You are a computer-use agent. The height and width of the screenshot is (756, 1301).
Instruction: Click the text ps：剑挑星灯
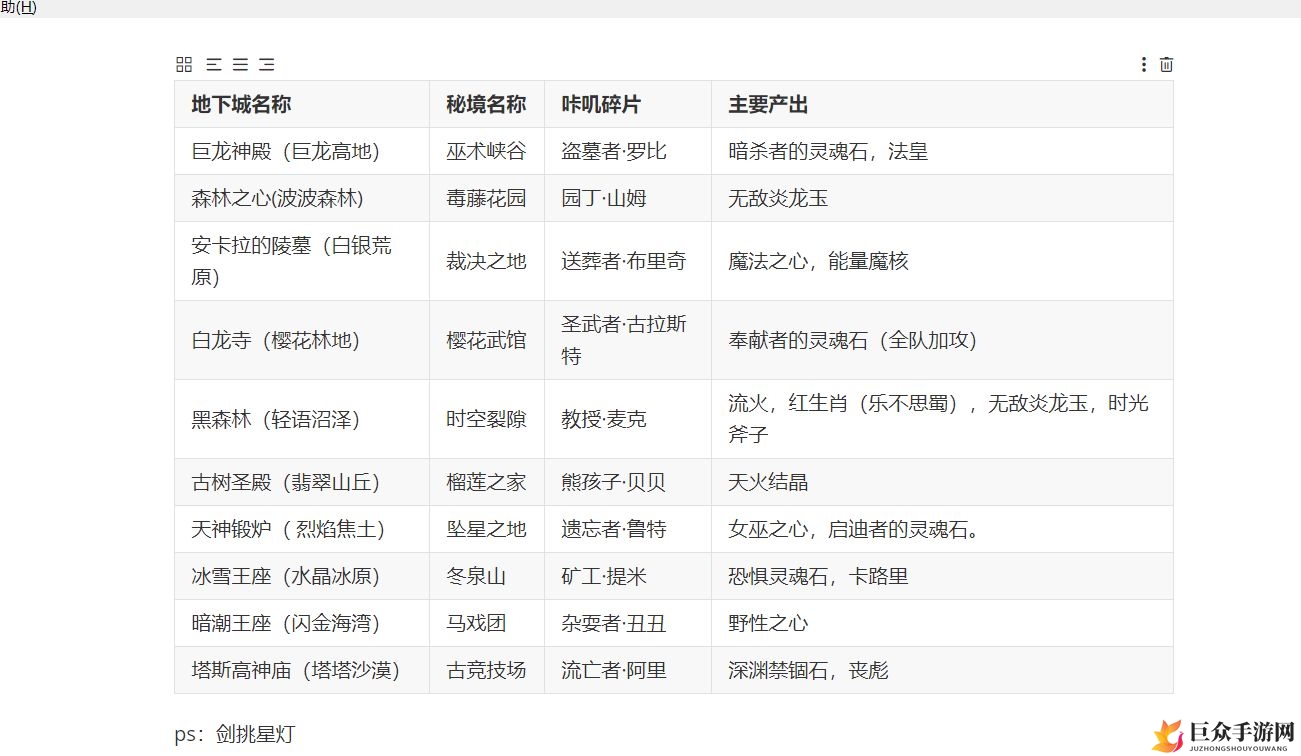pos(235,735)
